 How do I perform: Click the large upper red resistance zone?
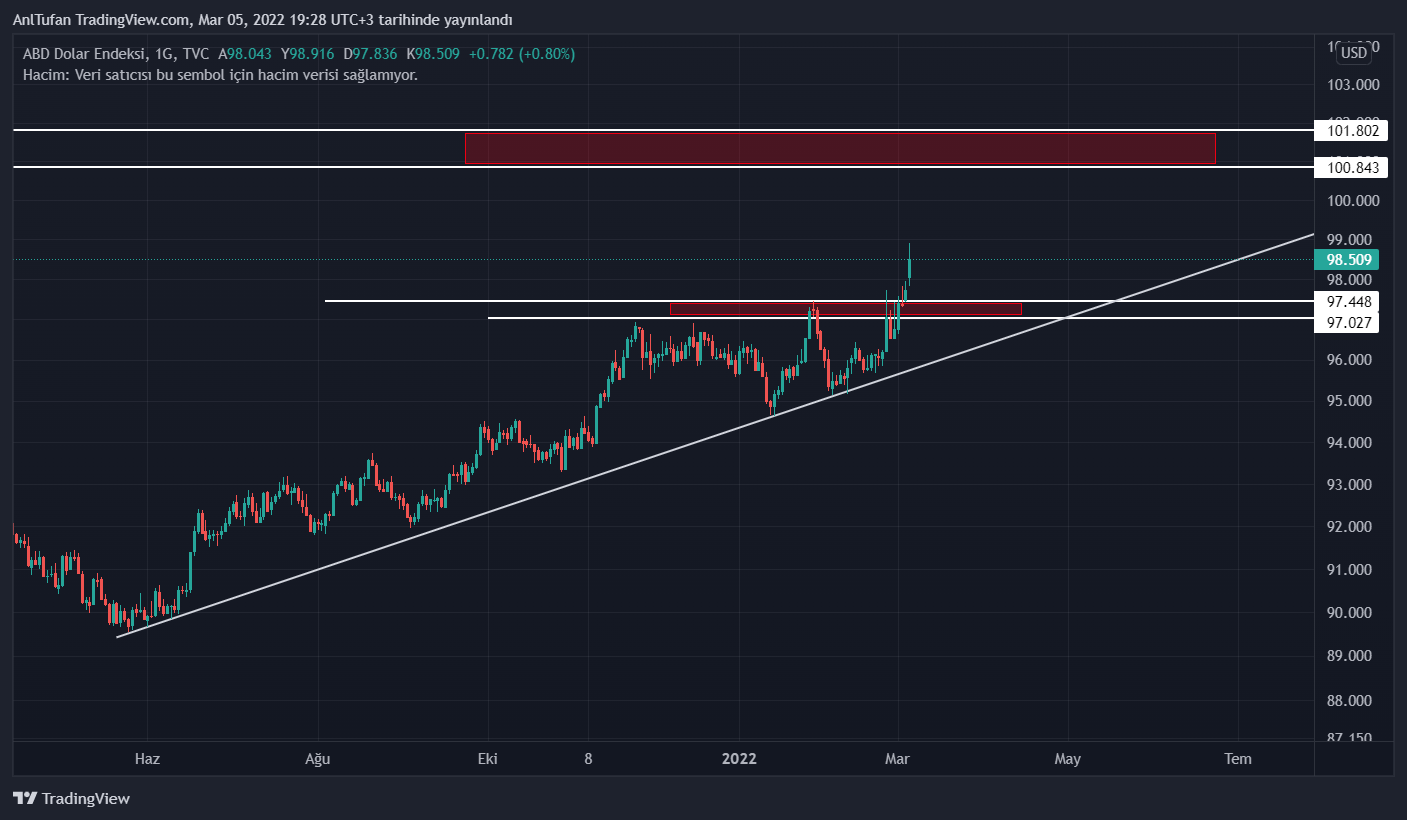click(840, 148)
